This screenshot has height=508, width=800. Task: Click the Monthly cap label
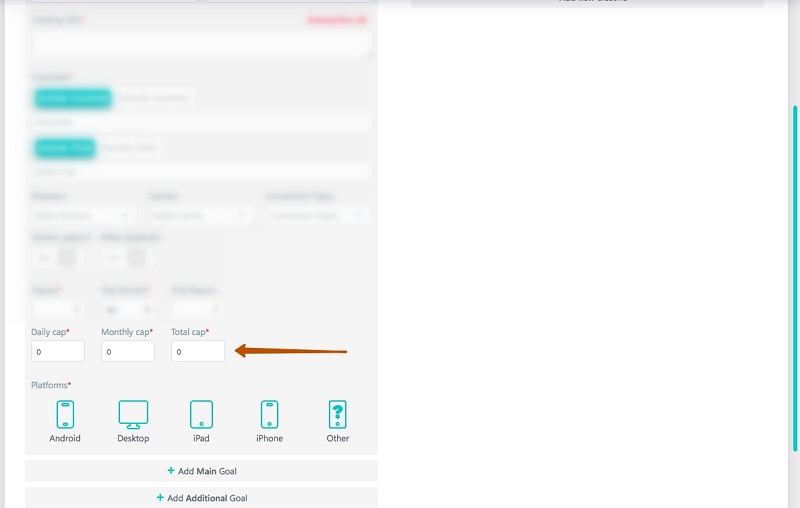127,332
